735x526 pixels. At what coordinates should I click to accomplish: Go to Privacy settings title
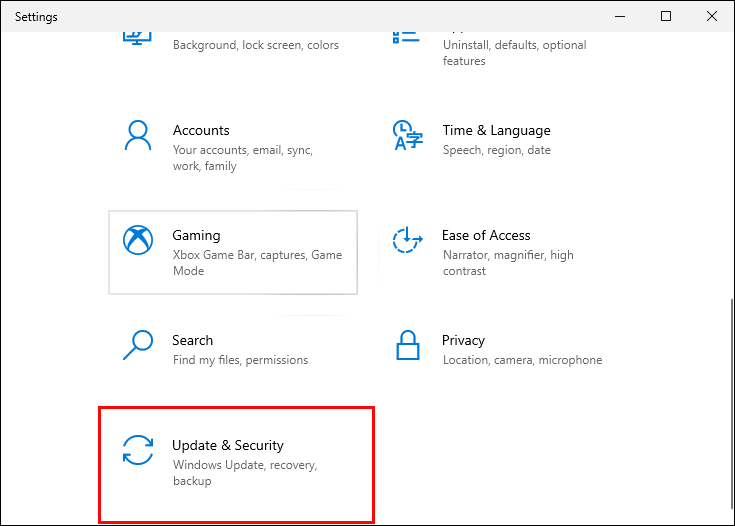(463, 340)
